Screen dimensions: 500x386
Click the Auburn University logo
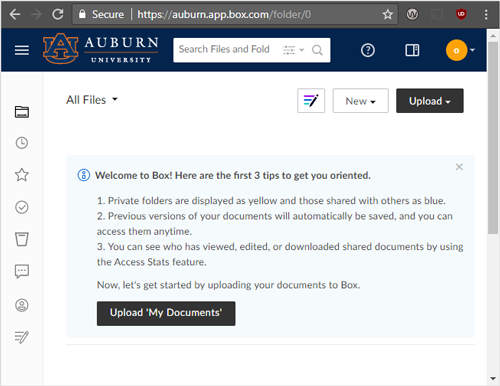pos(100,49)
